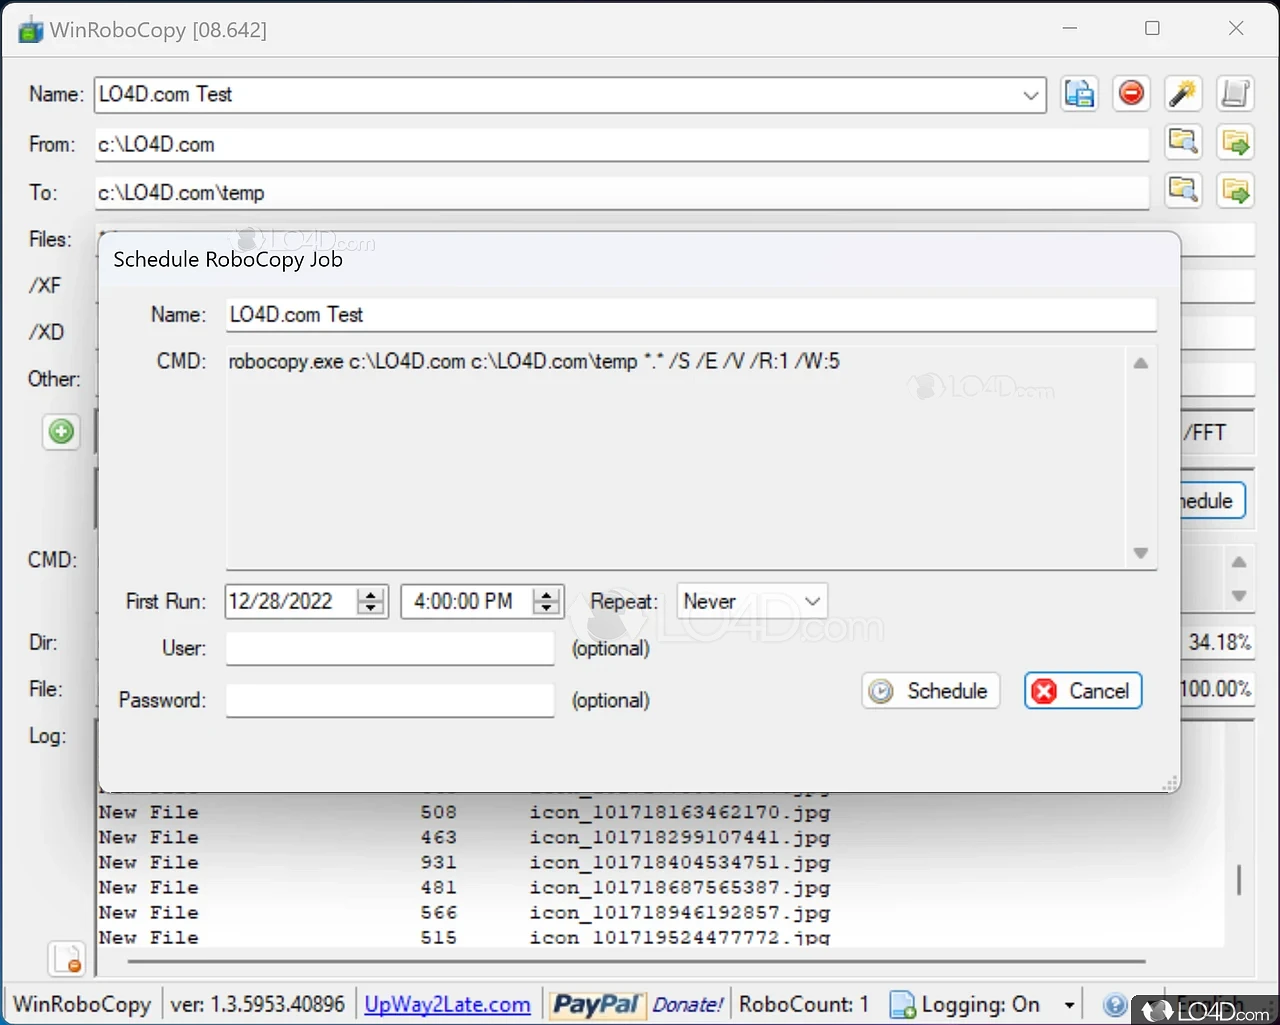Open From folder with green arrow icon
Viewport: 1280px width, 1025px height.
tap(1235, 141)
